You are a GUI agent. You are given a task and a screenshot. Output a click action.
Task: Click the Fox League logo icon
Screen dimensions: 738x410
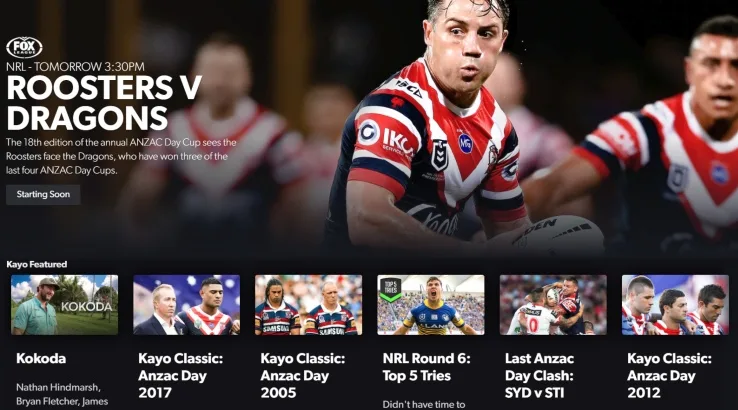point(24,48)
